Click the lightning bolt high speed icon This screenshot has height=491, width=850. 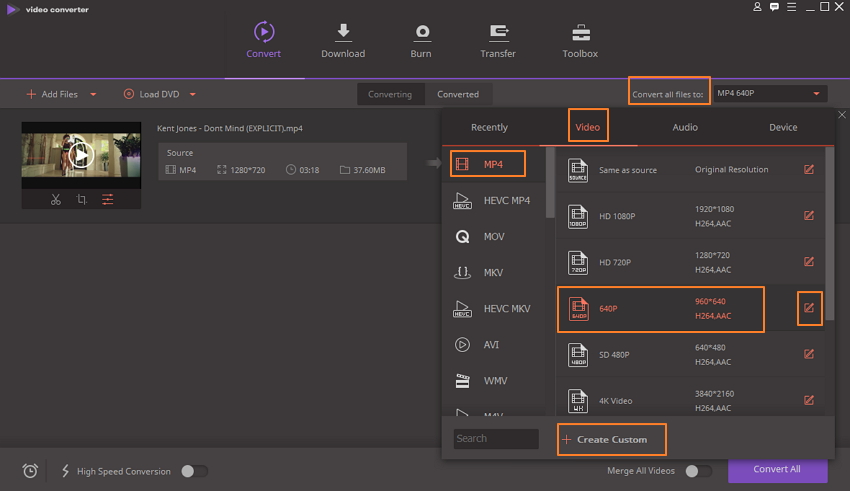pos(65,470)
